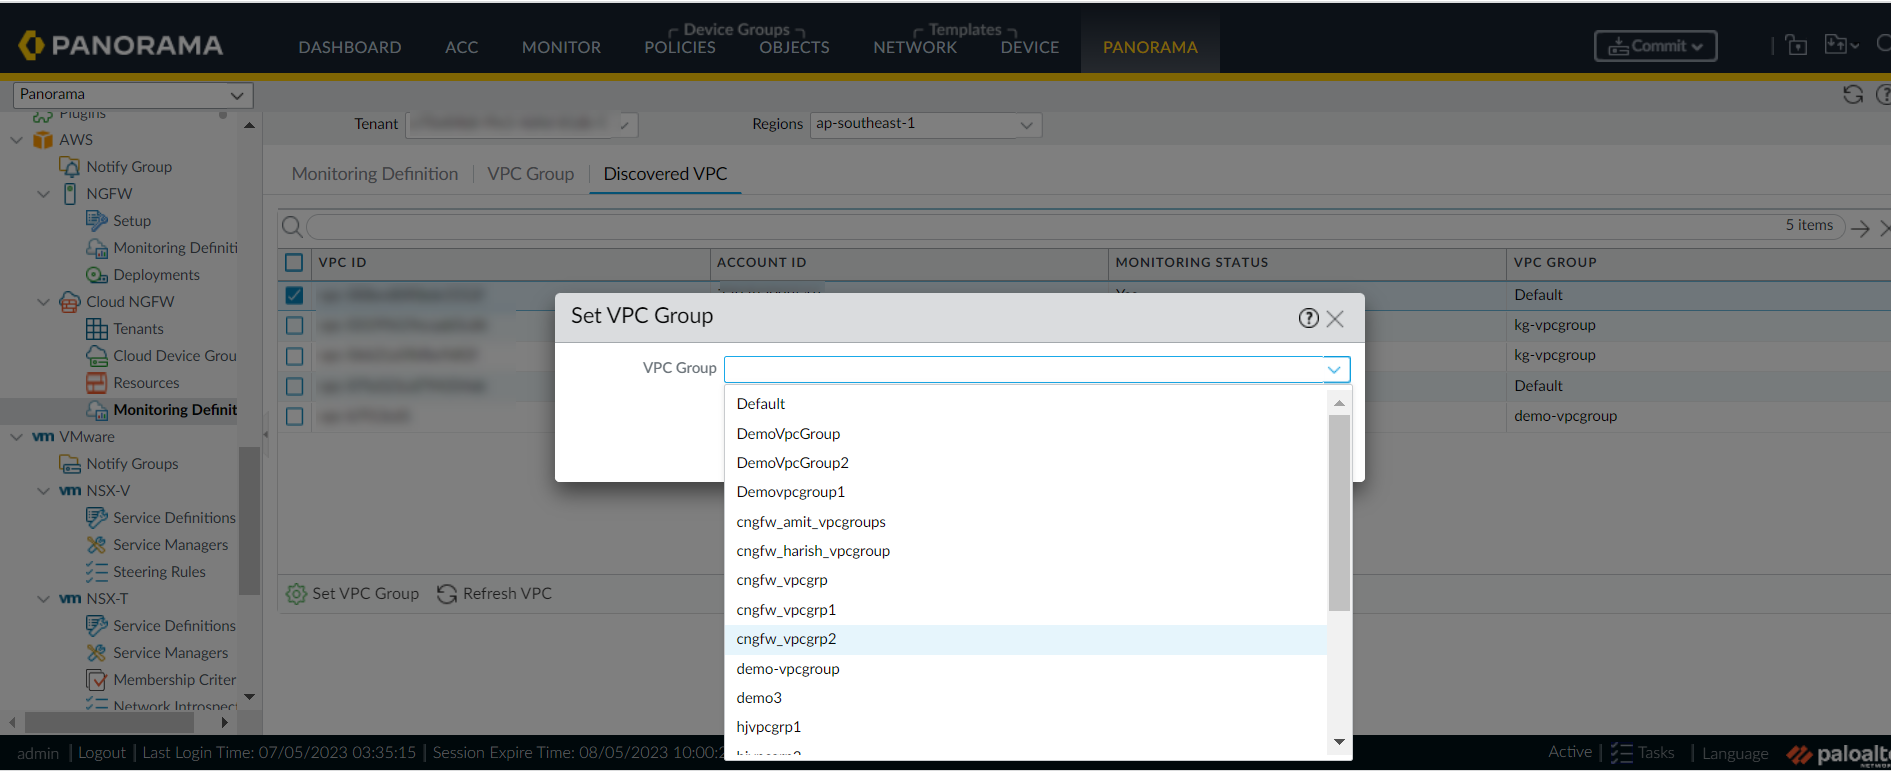Click the Set VPC Group gear icon

pos(296,594)
